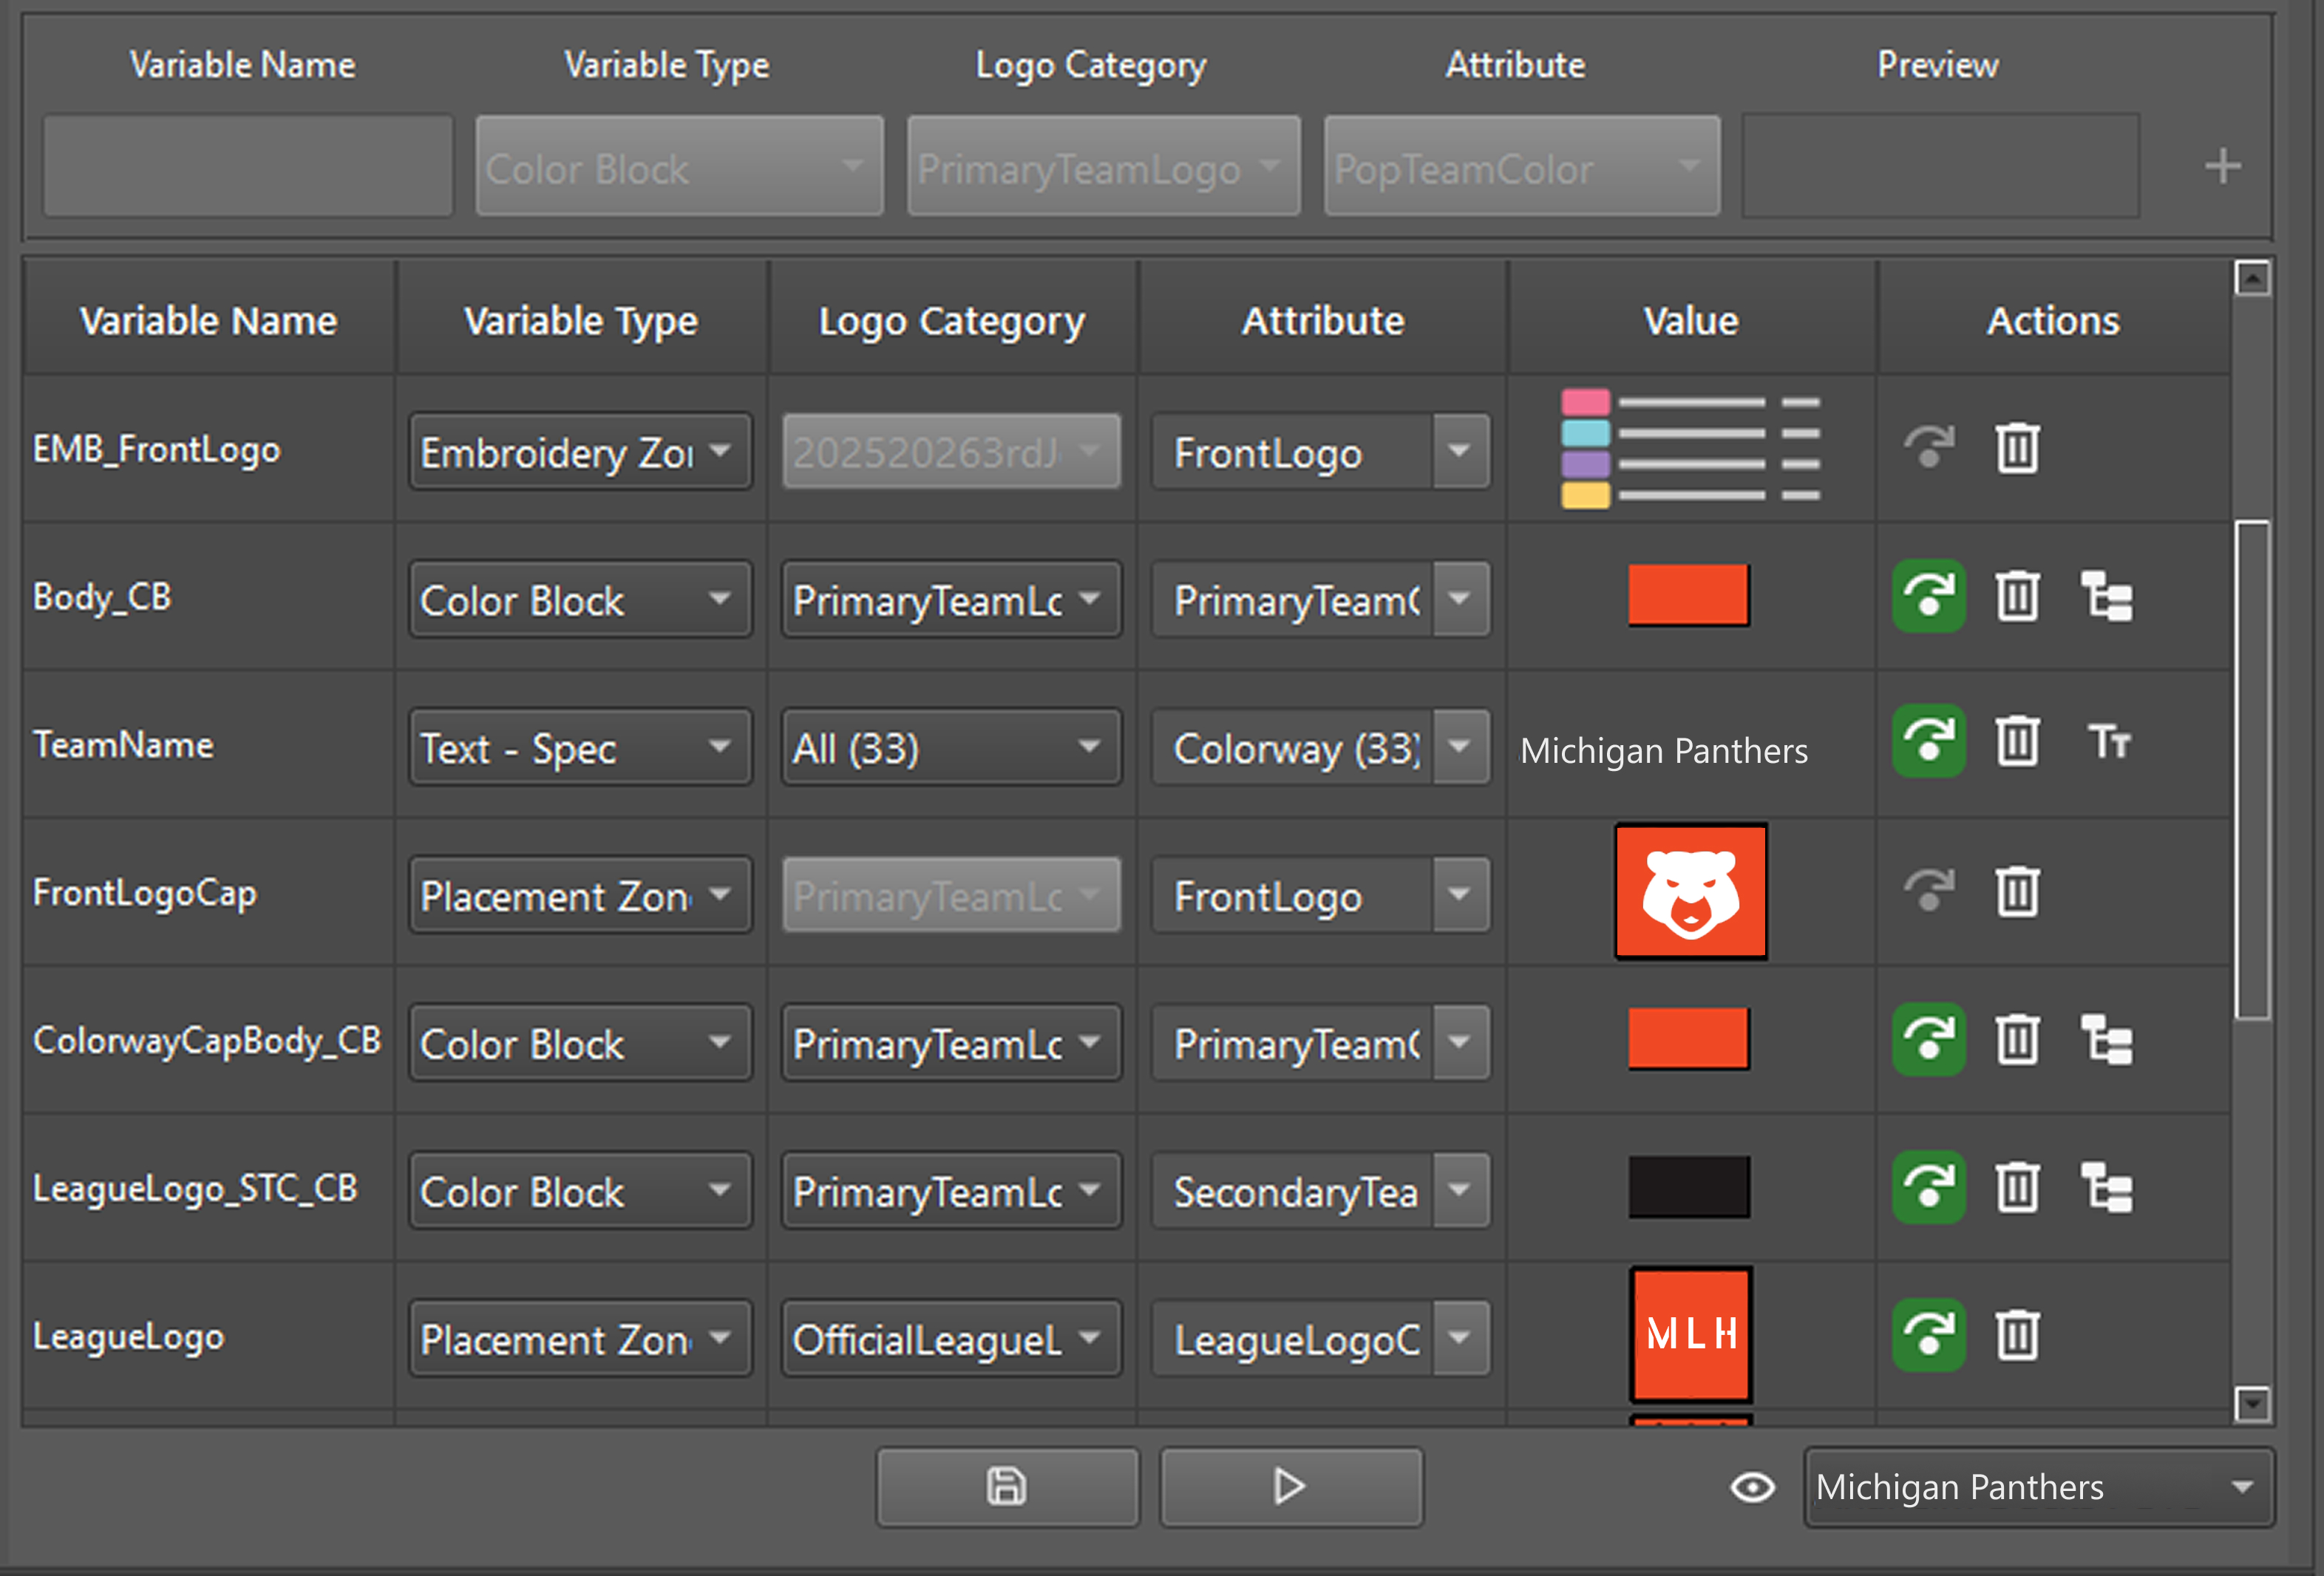Refresh the TeamName variable
2324x1576 pixels.
(x=1929, y=742)
